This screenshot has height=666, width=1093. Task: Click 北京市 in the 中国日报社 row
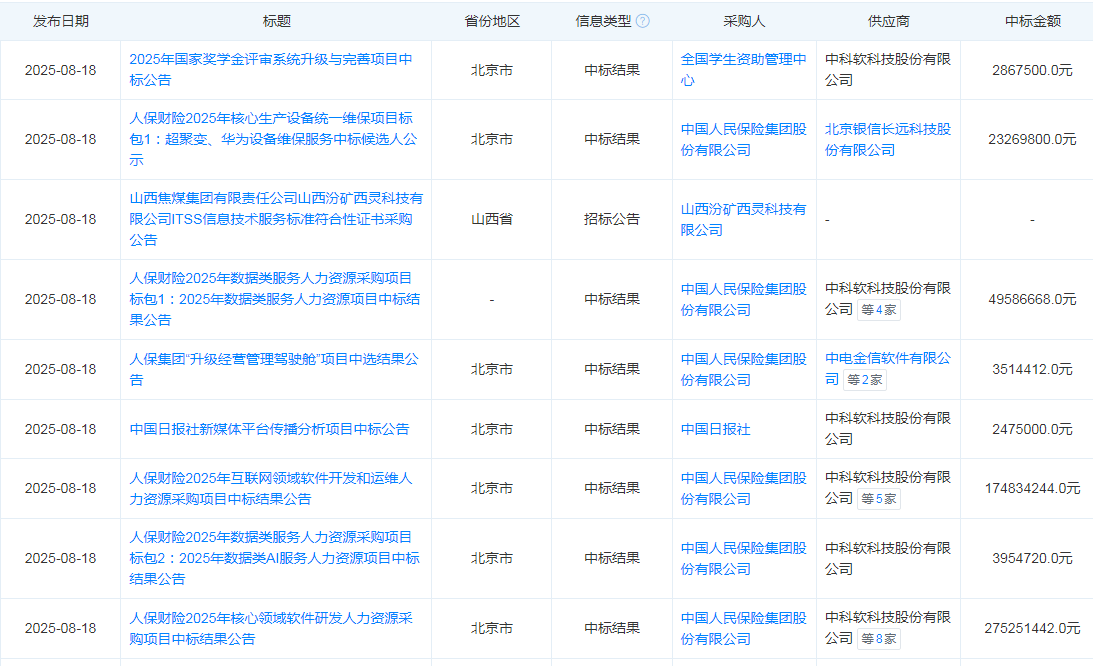(x=491, y=429)
